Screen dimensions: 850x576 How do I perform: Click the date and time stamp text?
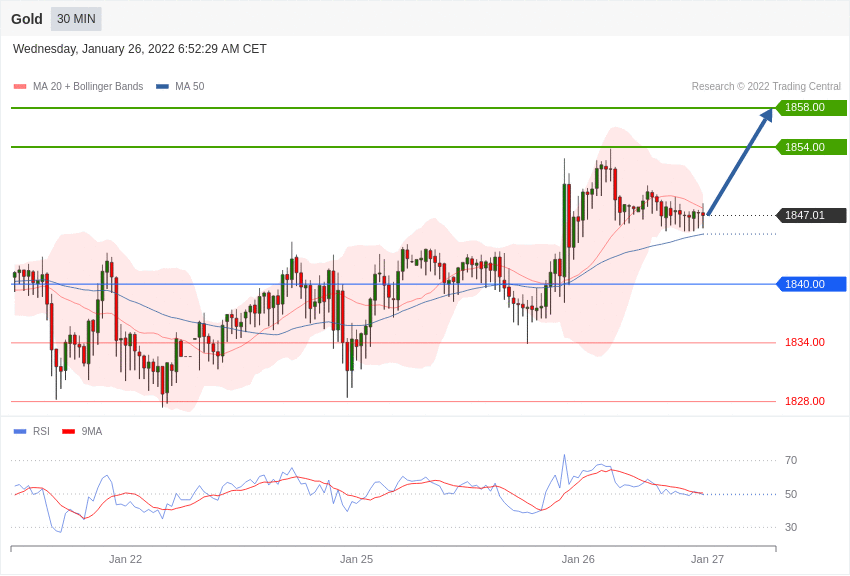[x=139, y=49]
